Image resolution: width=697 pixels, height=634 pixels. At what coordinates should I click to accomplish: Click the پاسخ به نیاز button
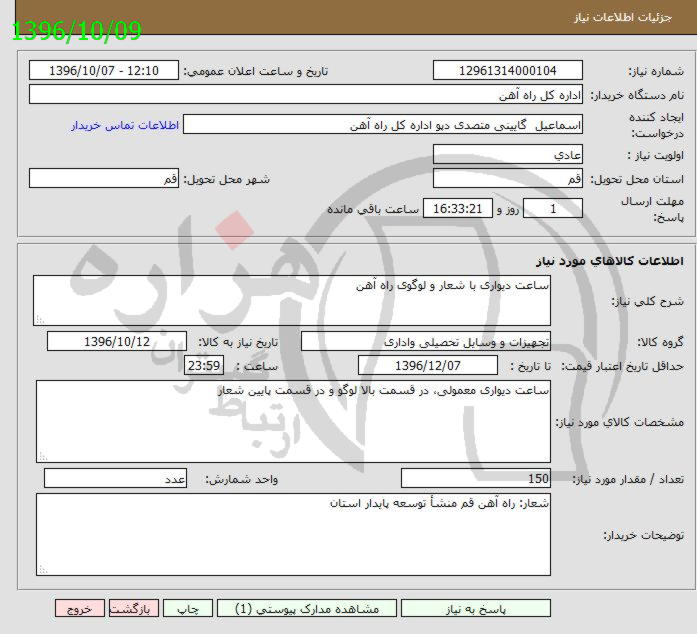point(476,609)
